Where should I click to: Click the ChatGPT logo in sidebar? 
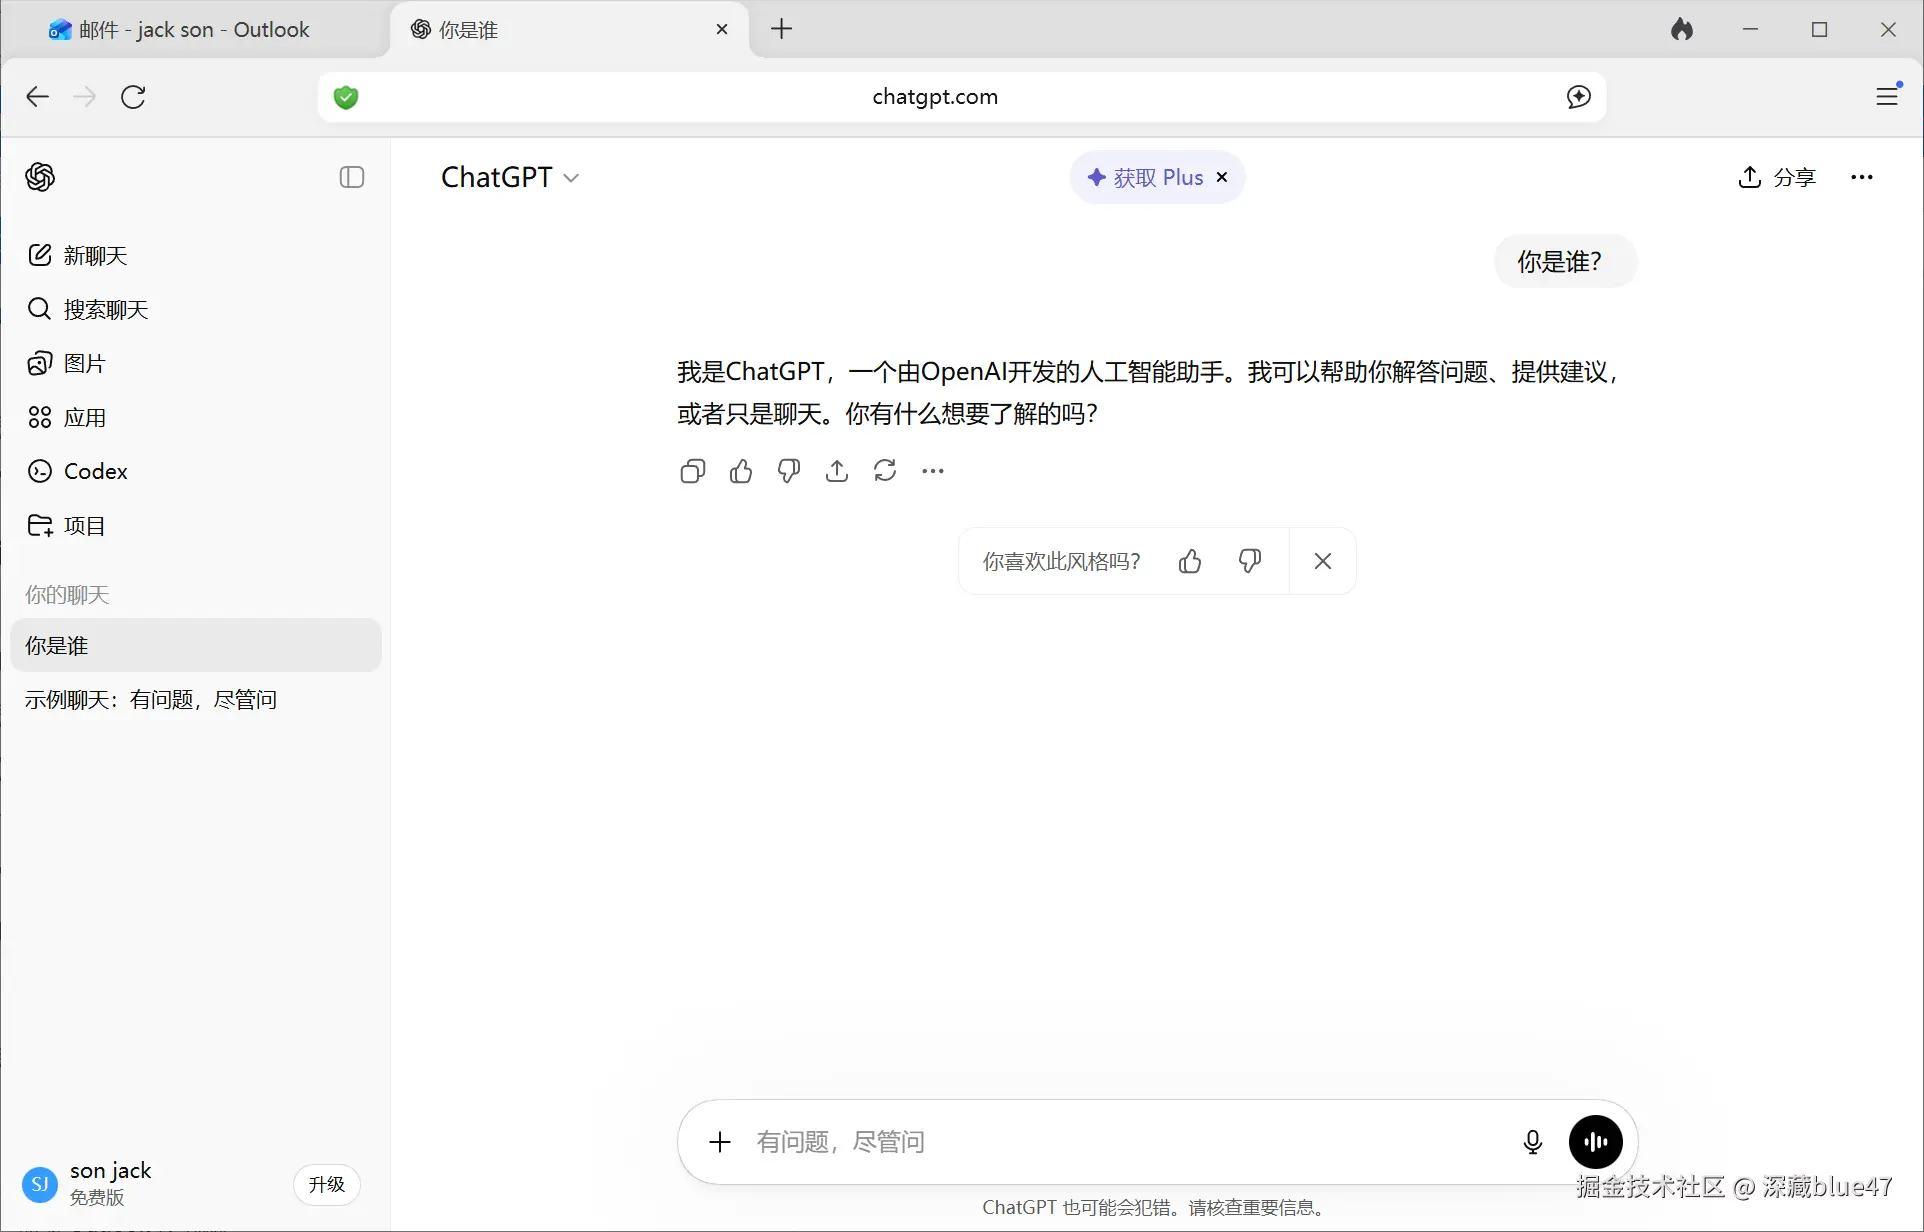coord(40,177)
